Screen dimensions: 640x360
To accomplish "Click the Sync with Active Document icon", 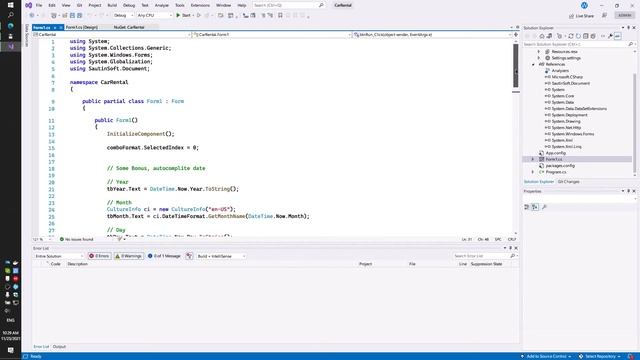I will pos(571,36).
